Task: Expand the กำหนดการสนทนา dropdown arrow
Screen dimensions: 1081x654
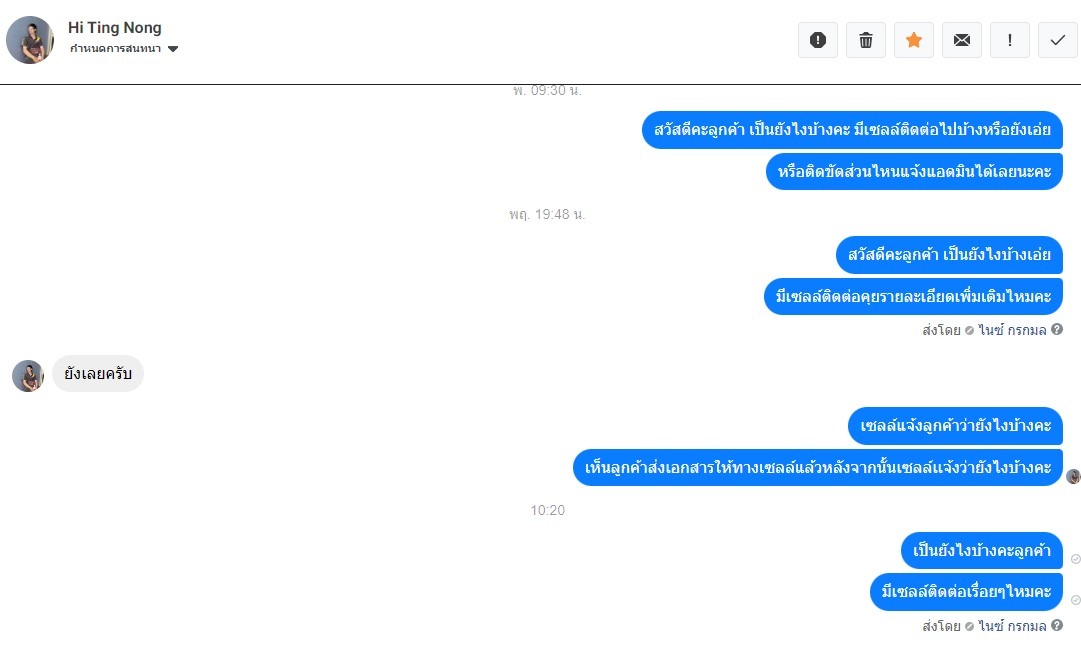Action: 173,49
